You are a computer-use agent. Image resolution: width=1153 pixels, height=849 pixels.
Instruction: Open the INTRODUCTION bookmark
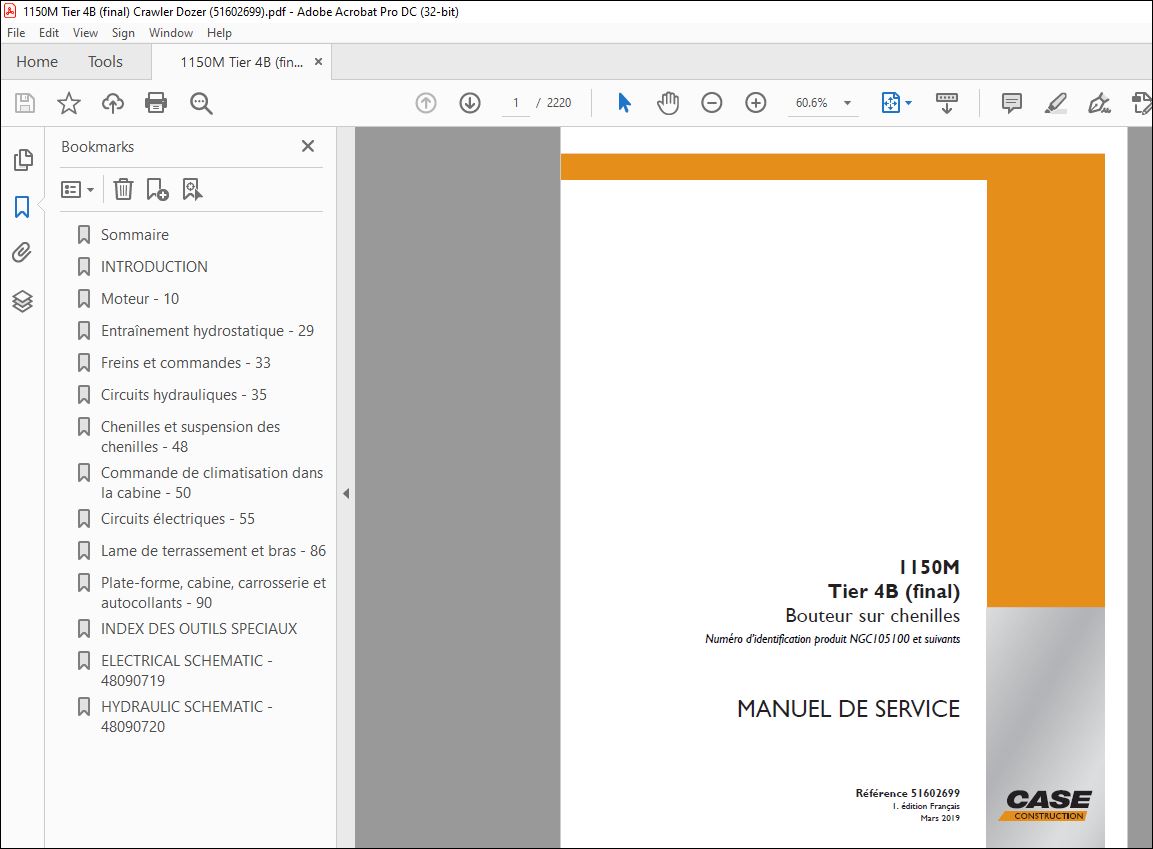click(x=154, y=267)
